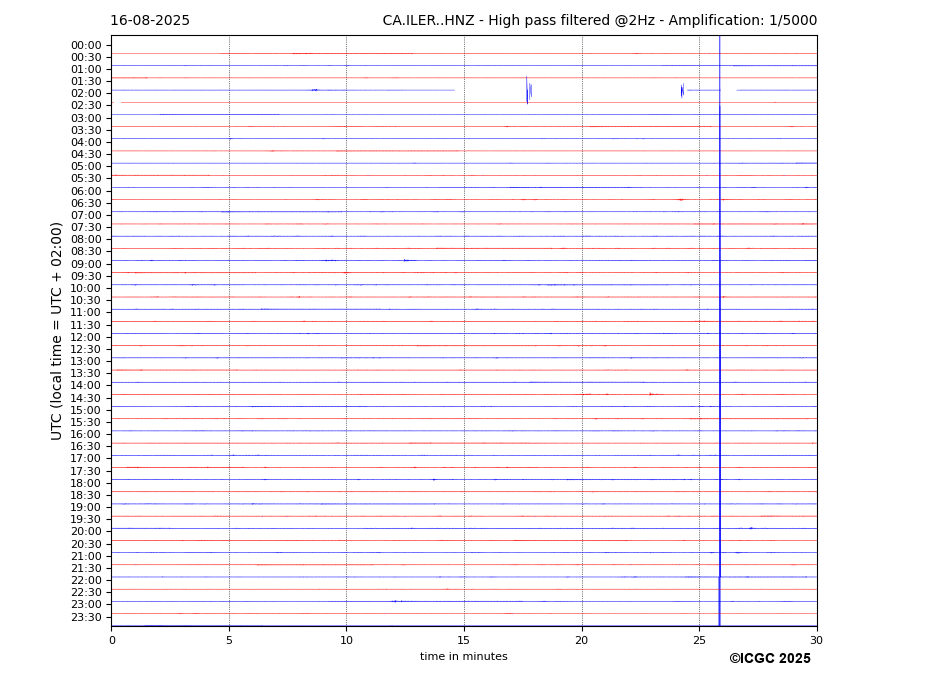927x696 pixels.
Task: Click the 01:30 time label
Action: pyautogui.click(x=86, y=82)
